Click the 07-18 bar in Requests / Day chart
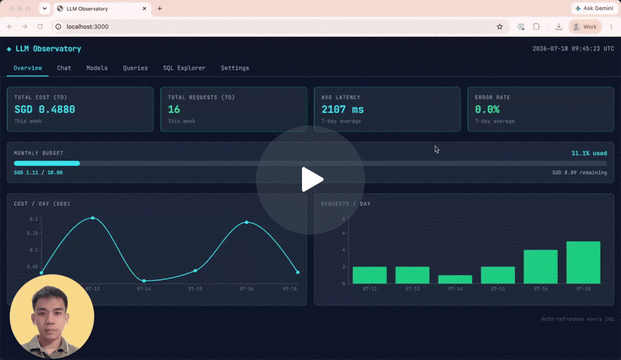621x360 pixels. click(583, 262)
